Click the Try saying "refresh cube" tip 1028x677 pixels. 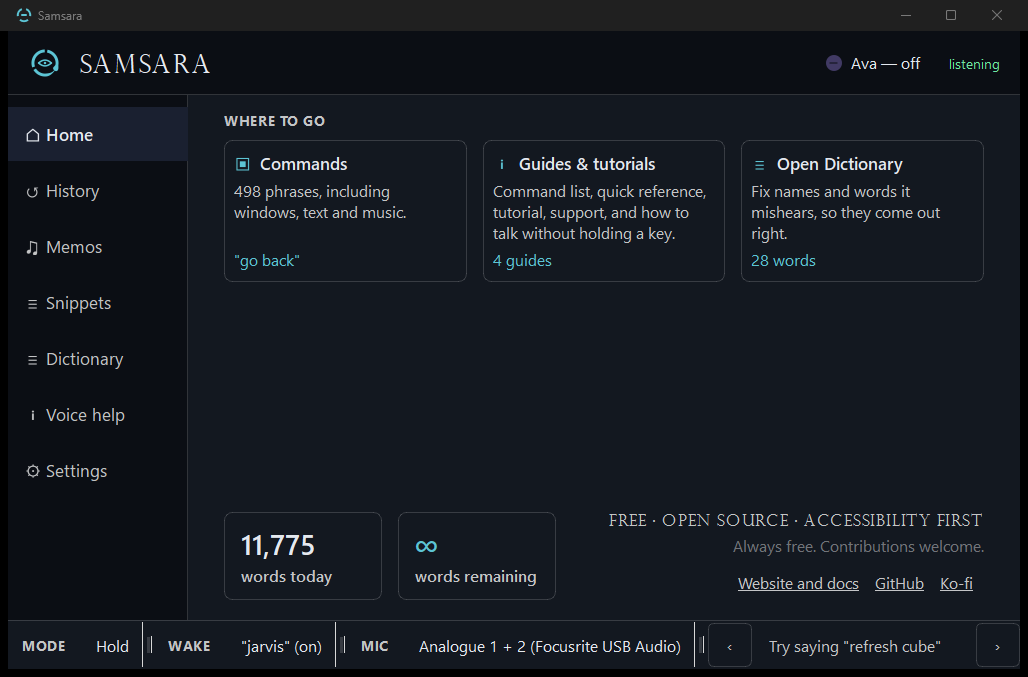pyautogui.click(x=854, y=646)
